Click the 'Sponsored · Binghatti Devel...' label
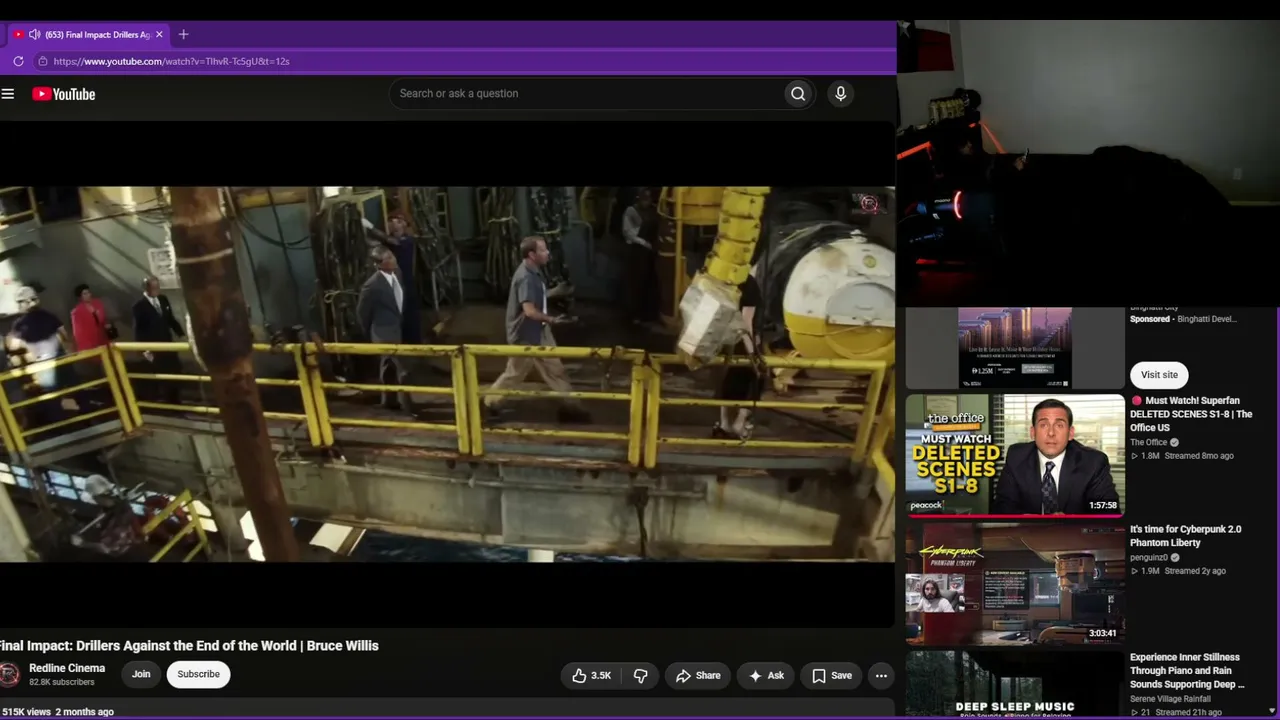This screenshot has width=1280, height=720. click(x=1183, y=319)
